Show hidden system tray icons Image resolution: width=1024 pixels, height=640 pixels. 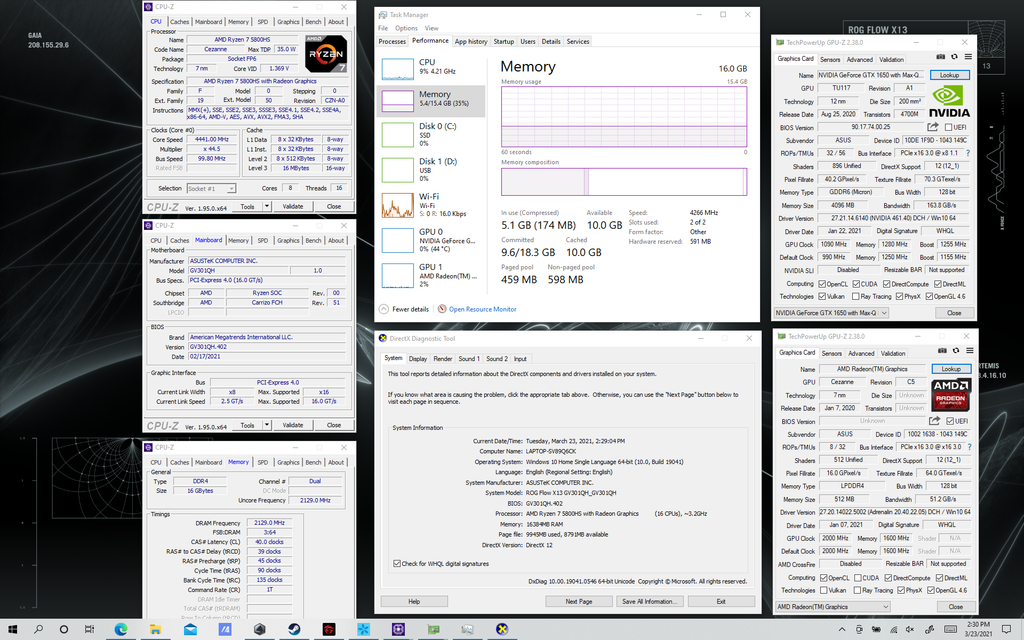coord(842,630)
